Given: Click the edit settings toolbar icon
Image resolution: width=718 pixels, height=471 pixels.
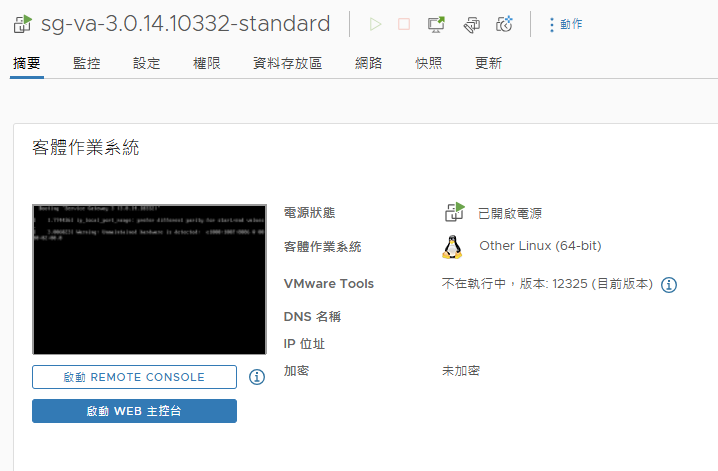Looking at the screenshot, I should tap(471, 24).
